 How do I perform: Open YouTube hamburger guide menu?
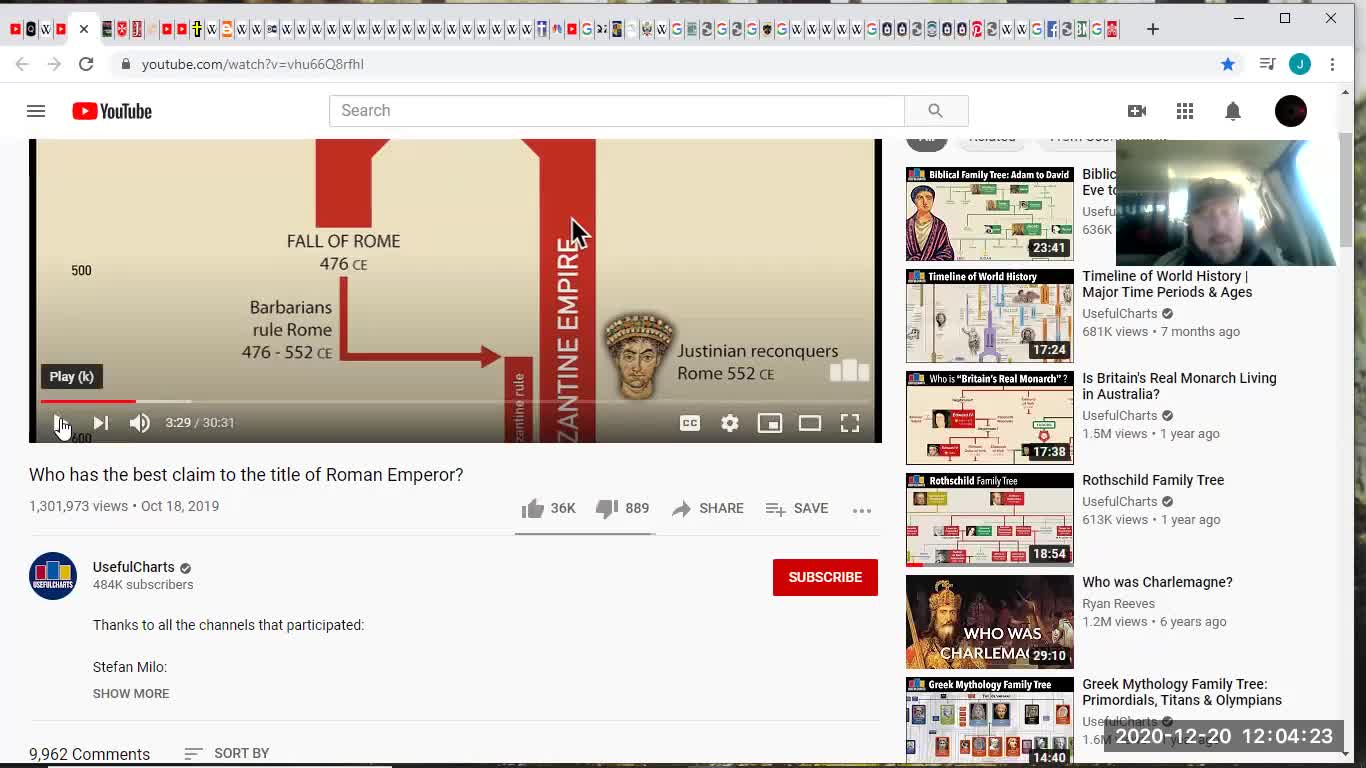pos(36,111)
